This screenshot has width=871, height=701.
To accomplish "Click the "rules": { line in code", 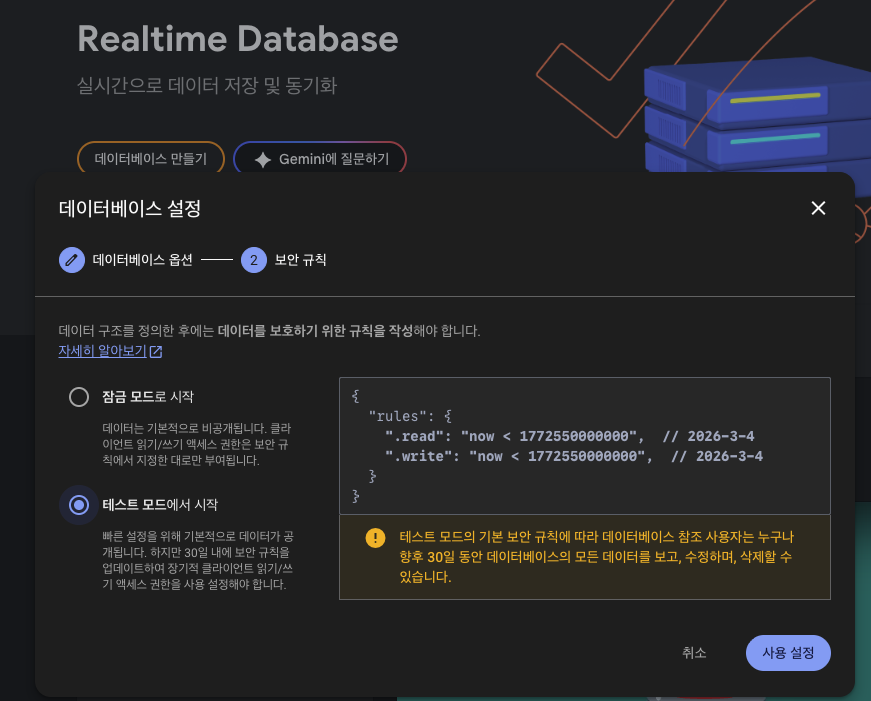I will tap(410, 416).
